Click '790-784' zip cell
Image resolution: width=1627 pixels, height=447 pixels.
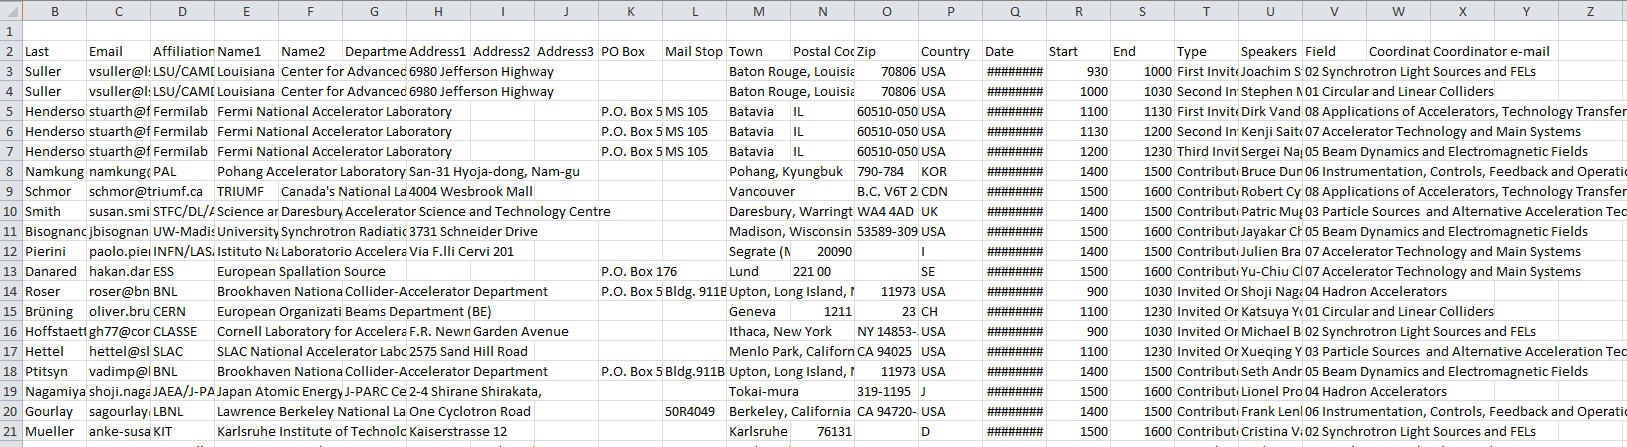(886, 171)
